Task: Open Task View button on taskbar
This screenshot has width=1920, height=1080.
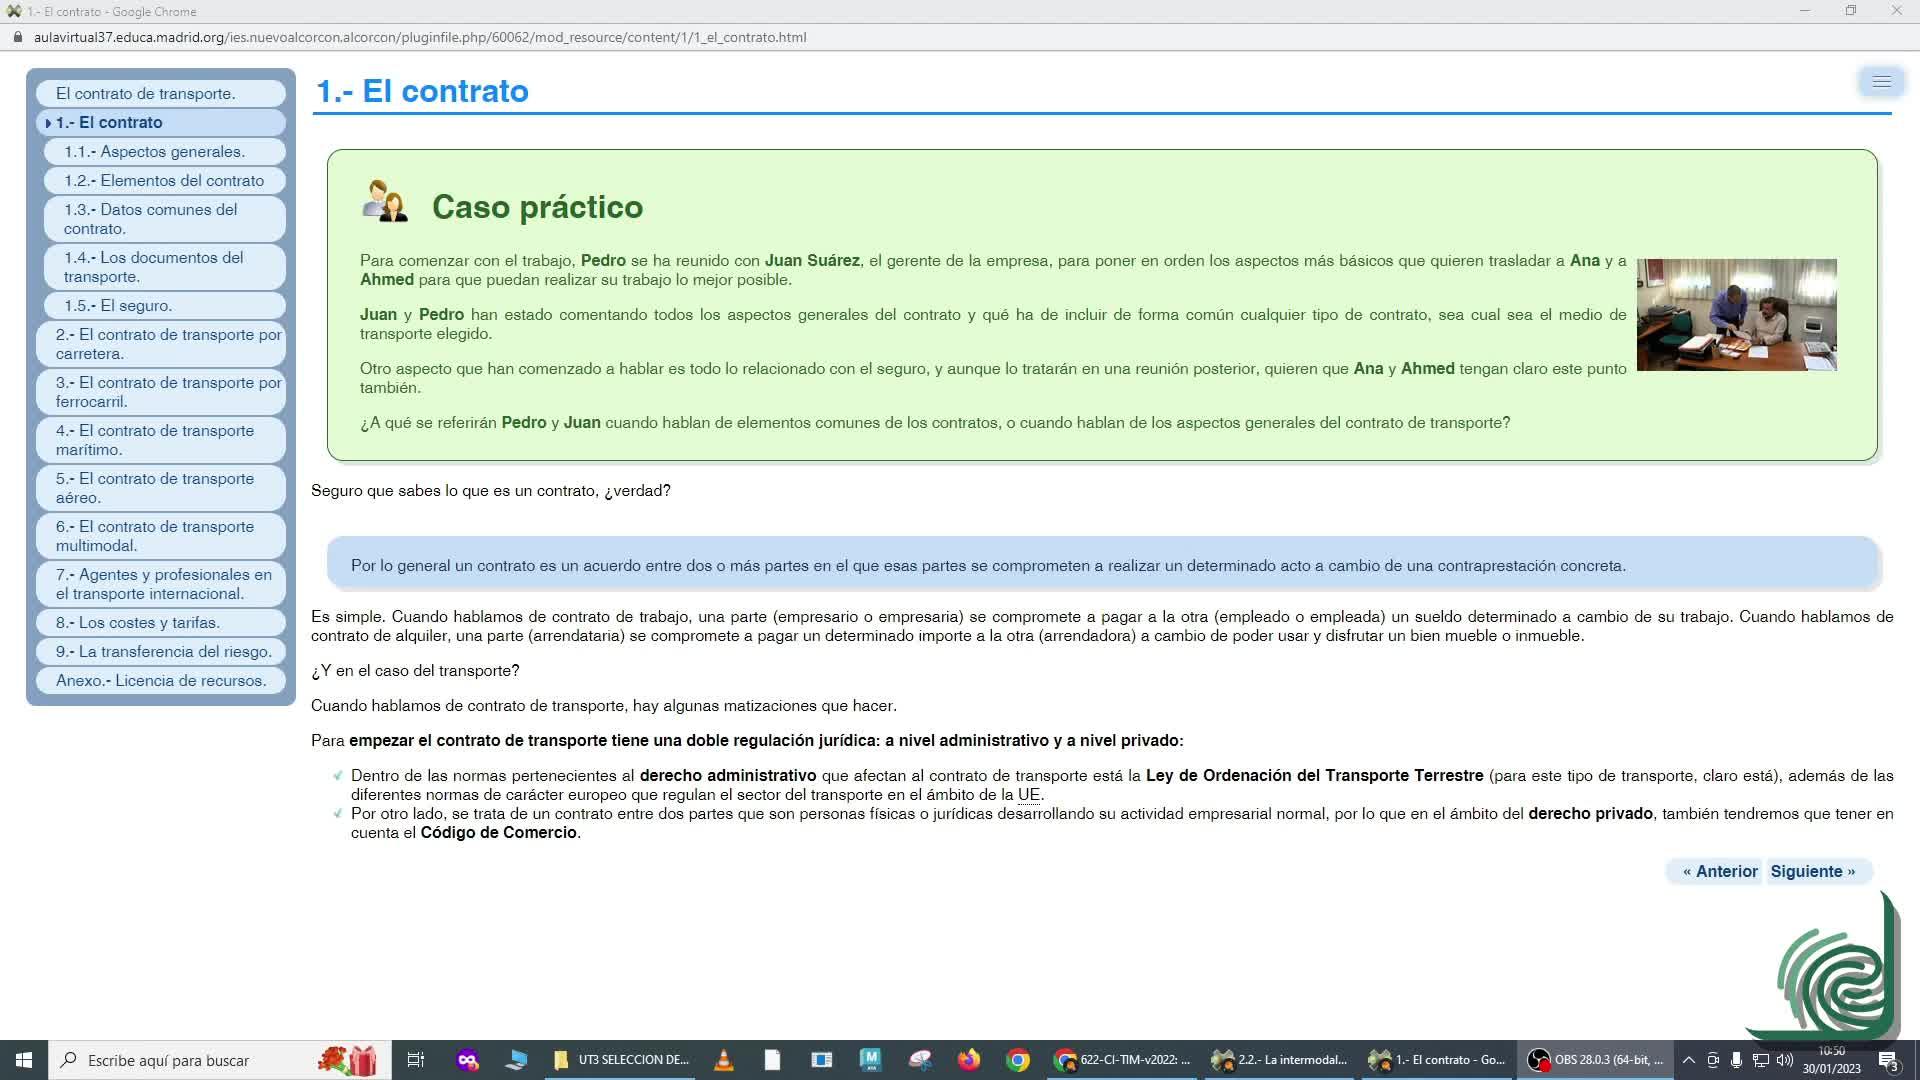Action: tap(415, 1060)
